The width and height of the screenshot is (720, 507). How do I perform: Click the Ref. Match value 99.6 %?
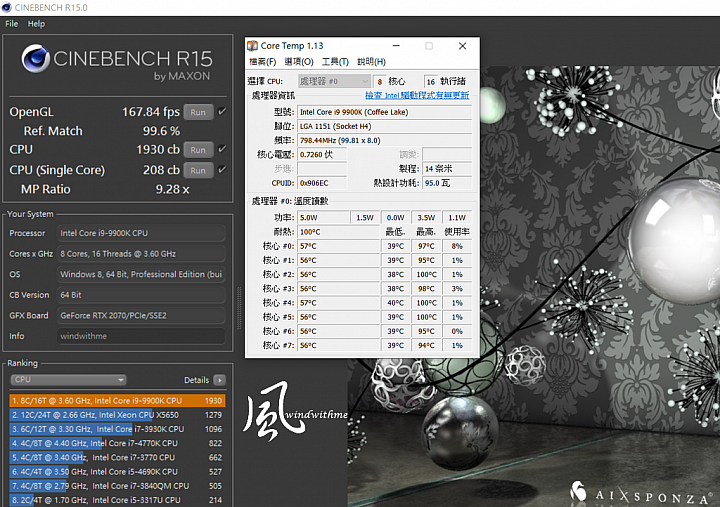coord(161,131)
